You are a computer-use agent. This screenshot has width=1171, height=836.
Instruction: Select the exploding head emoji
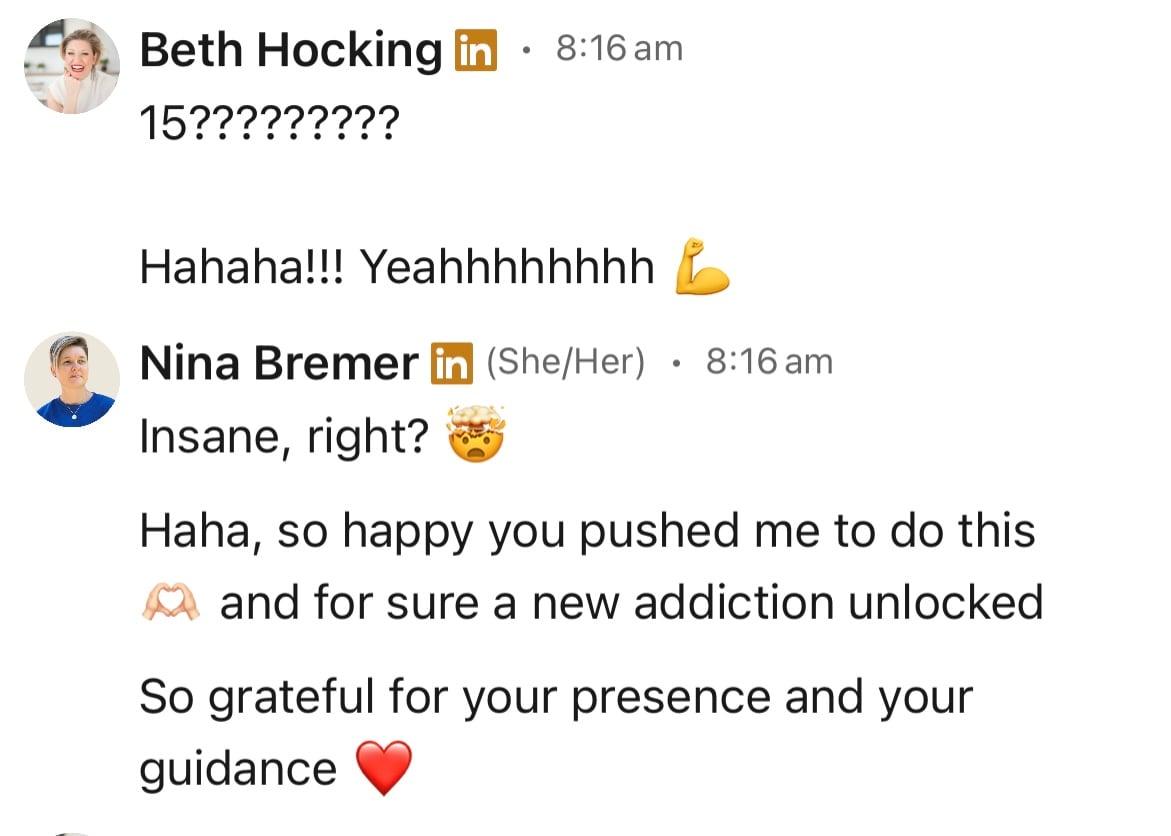point(477,436)
